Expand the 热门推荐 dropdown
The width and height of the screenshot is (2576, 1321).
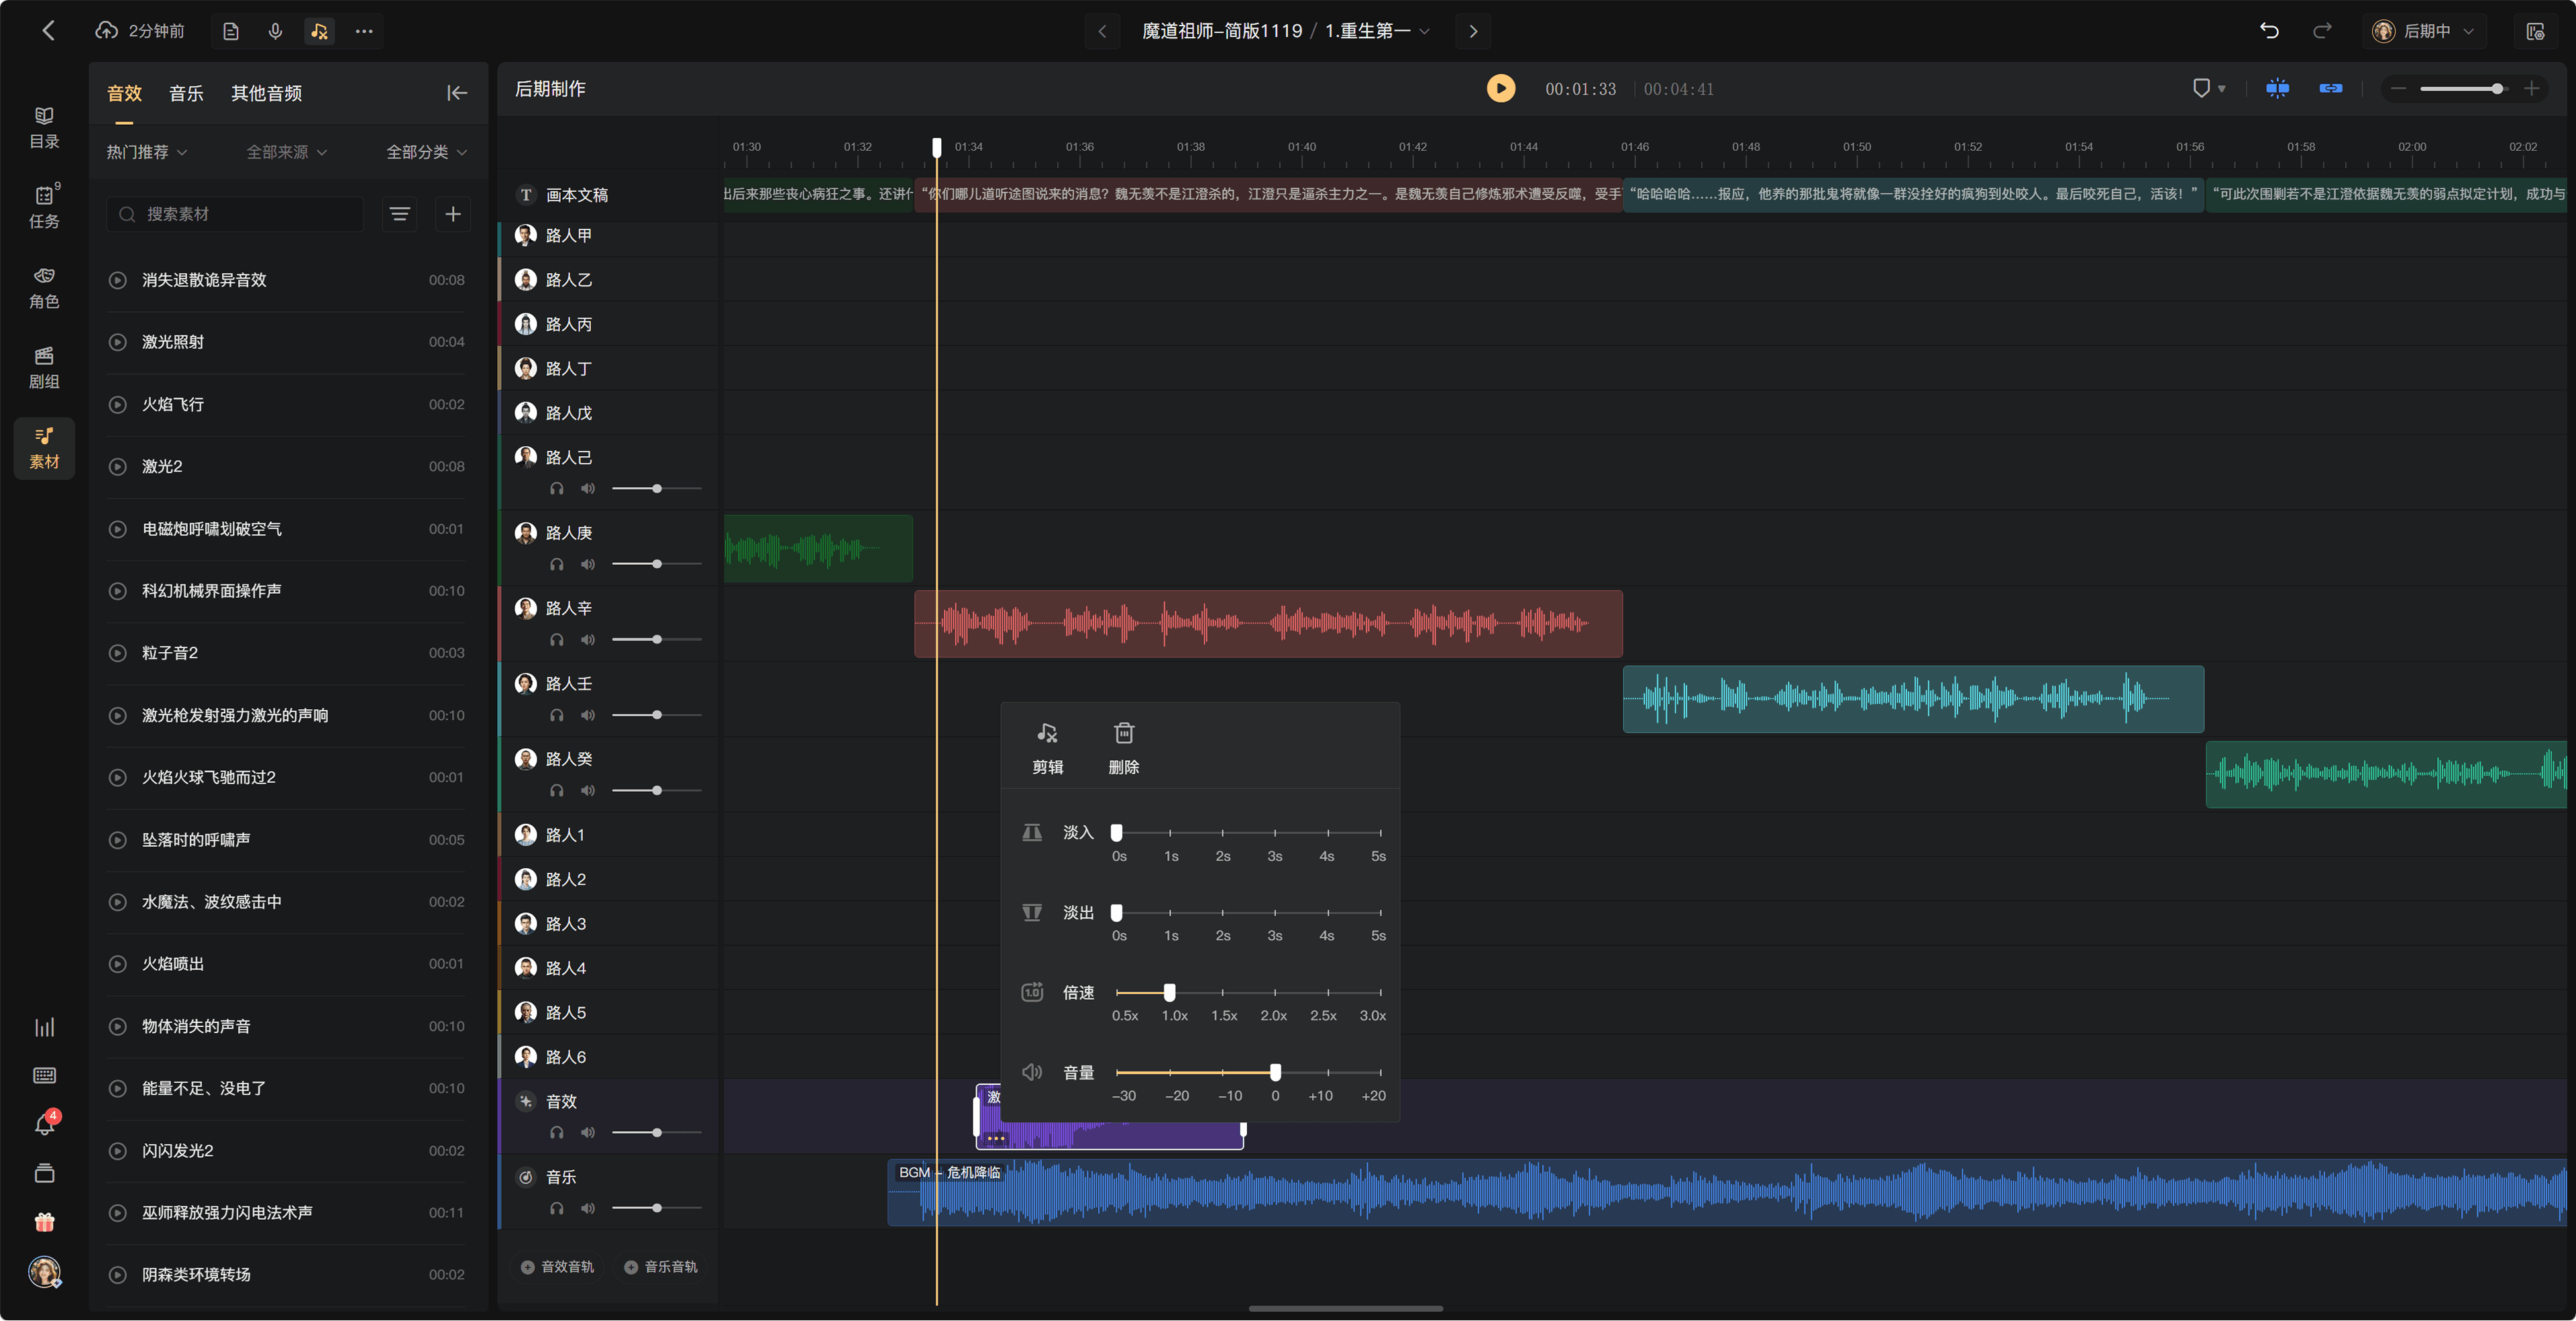click(147, 152)
